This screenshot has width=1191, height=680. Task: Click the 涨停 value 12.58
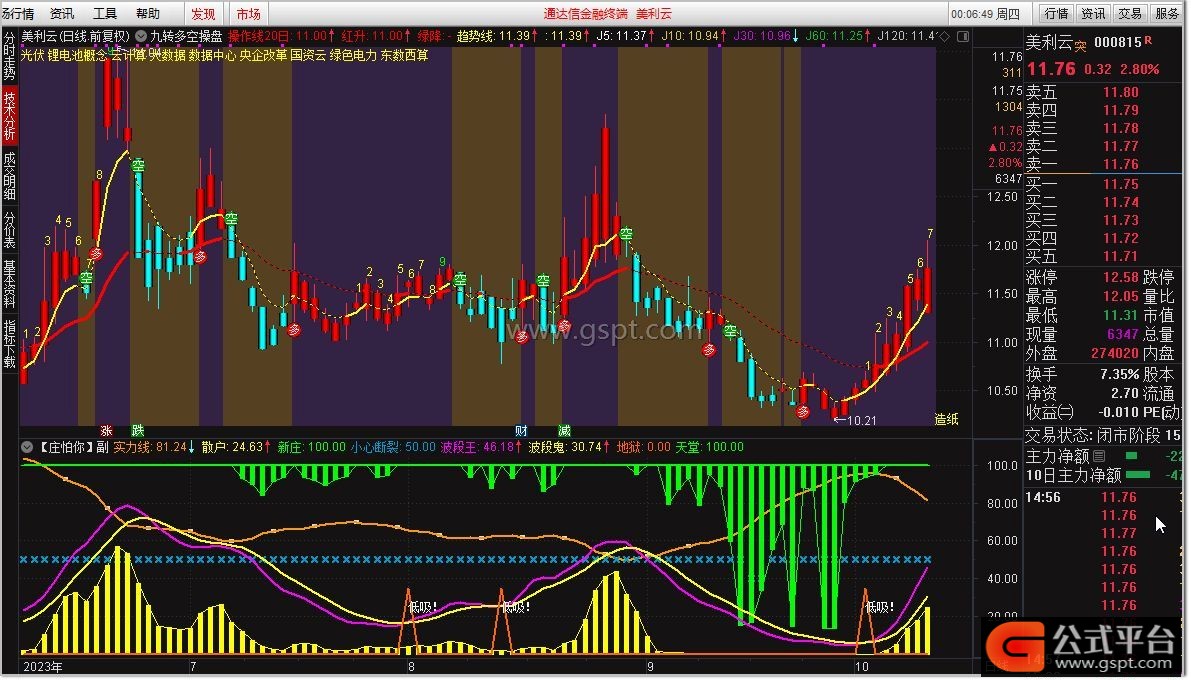point(1120,277)
